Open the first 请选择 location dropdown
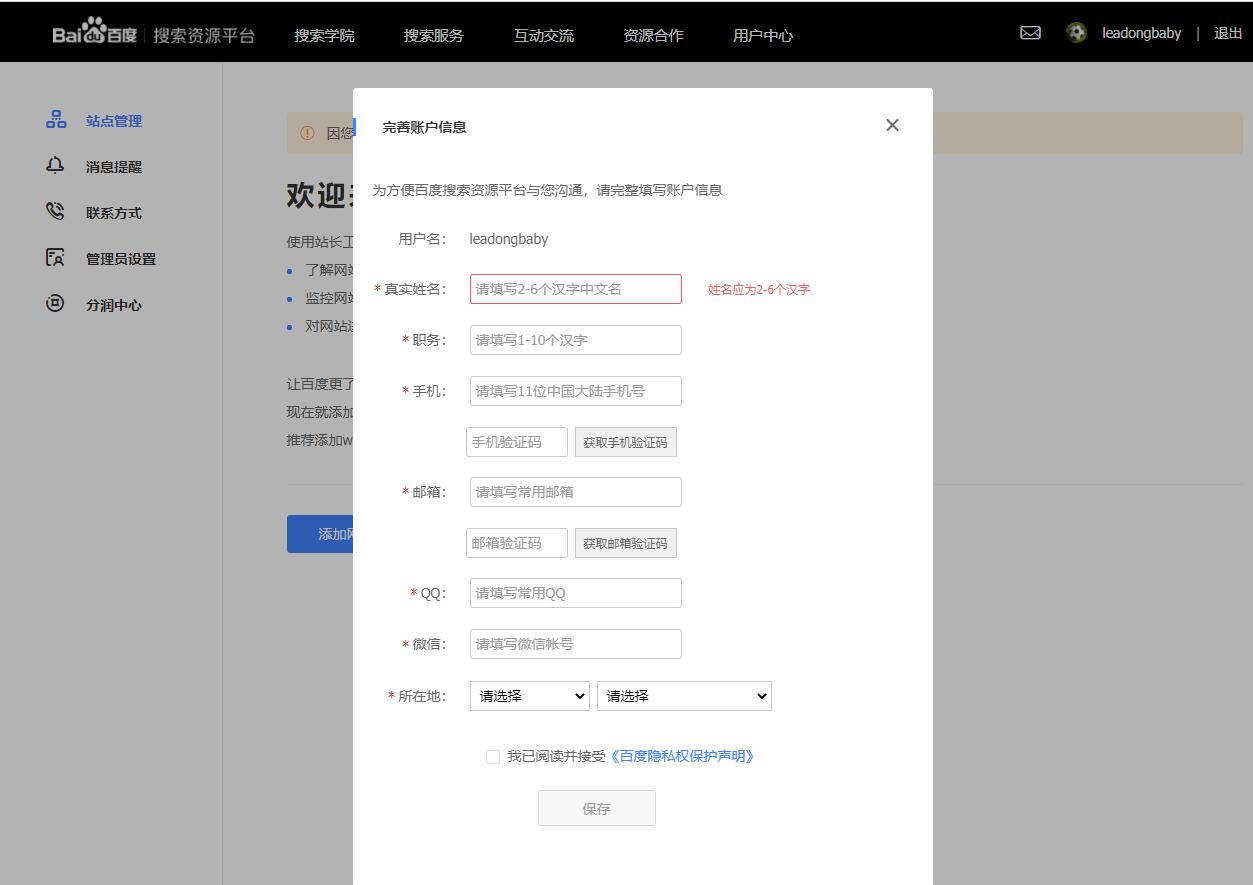 click(529, 695)
